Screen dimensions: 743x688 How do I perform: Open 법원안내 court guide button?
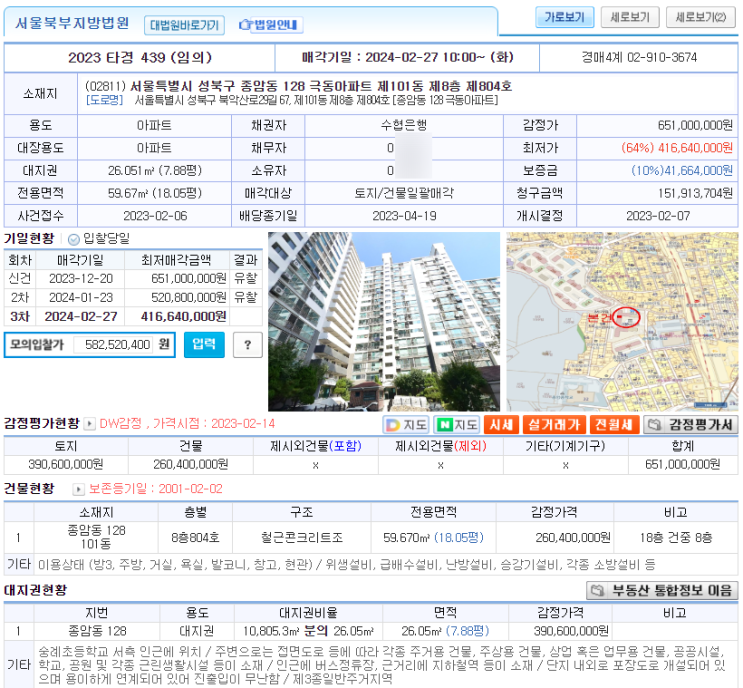click(x=270, y=25)
